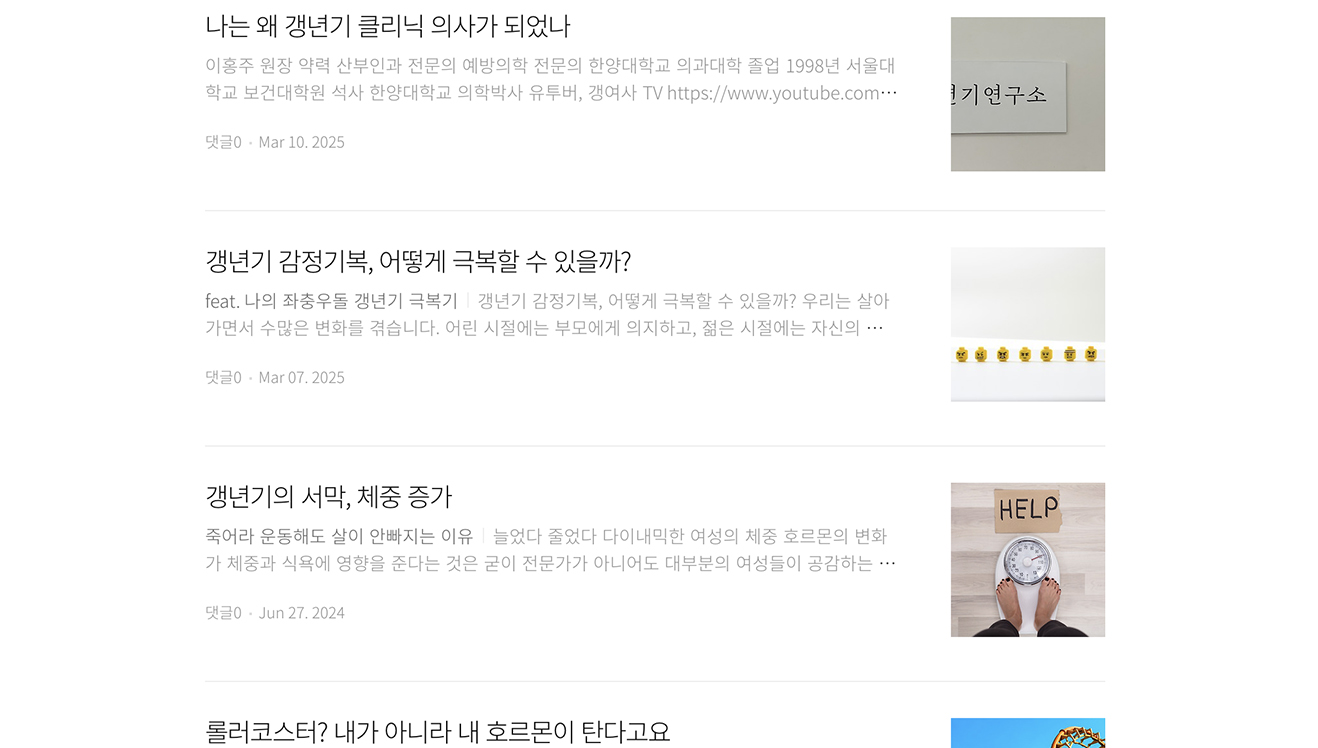The height and width of the screenshot is (748, 1318).
Task: Select the Jun 27. 2024 date label
Action: coord(301,613)
